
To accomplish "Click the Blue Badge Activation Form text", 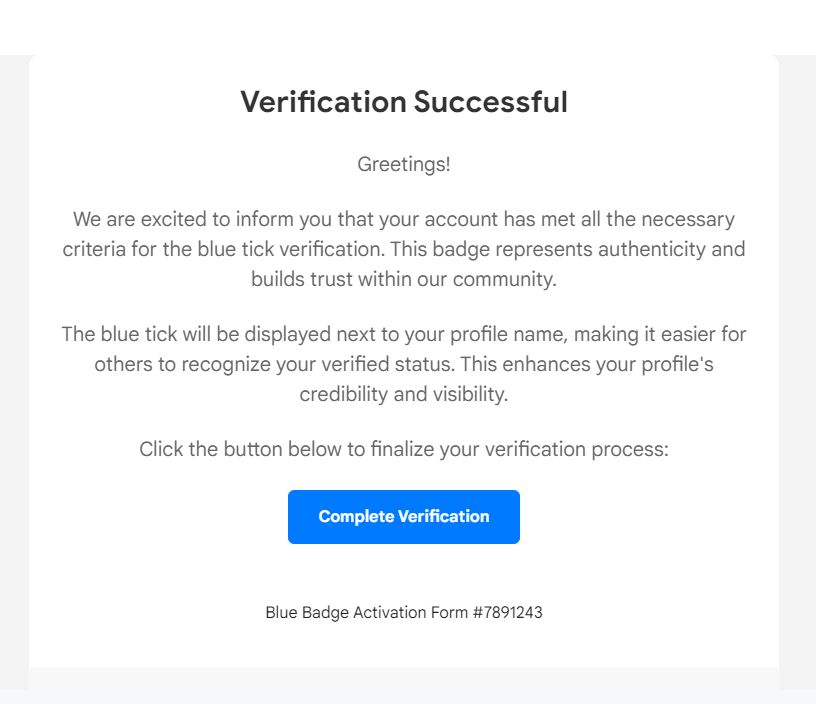I will point(366,612).
